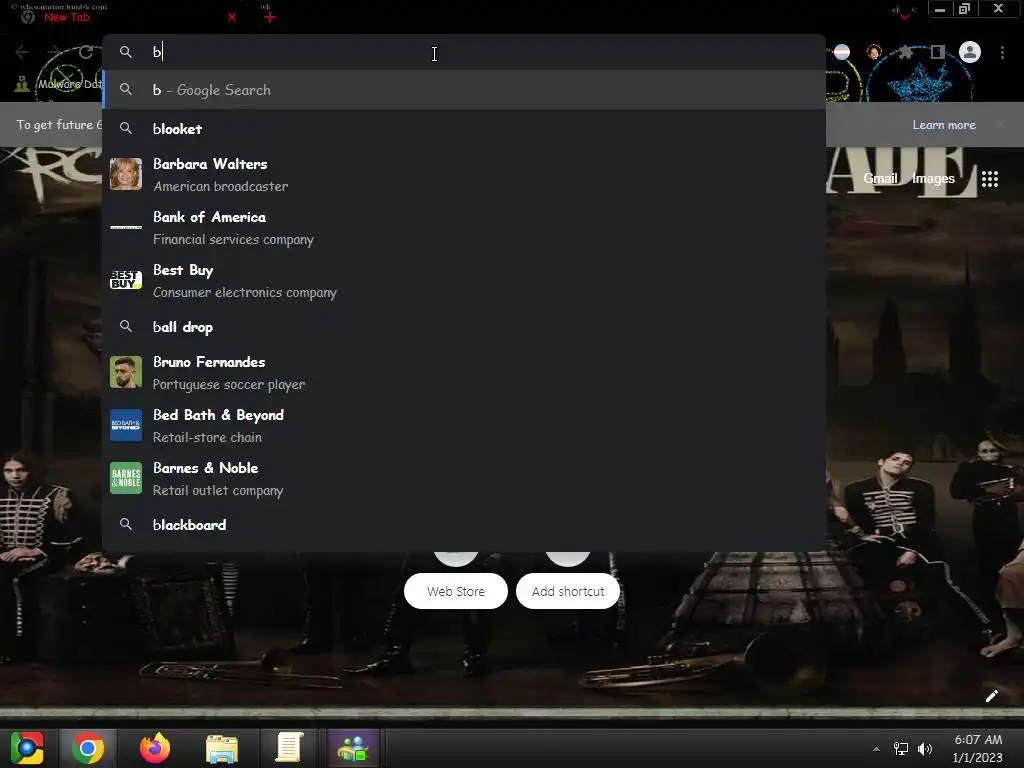Click the Best Buy logo icon
The height and width of the screenshot is (768, 1024).
click(125, 280)
